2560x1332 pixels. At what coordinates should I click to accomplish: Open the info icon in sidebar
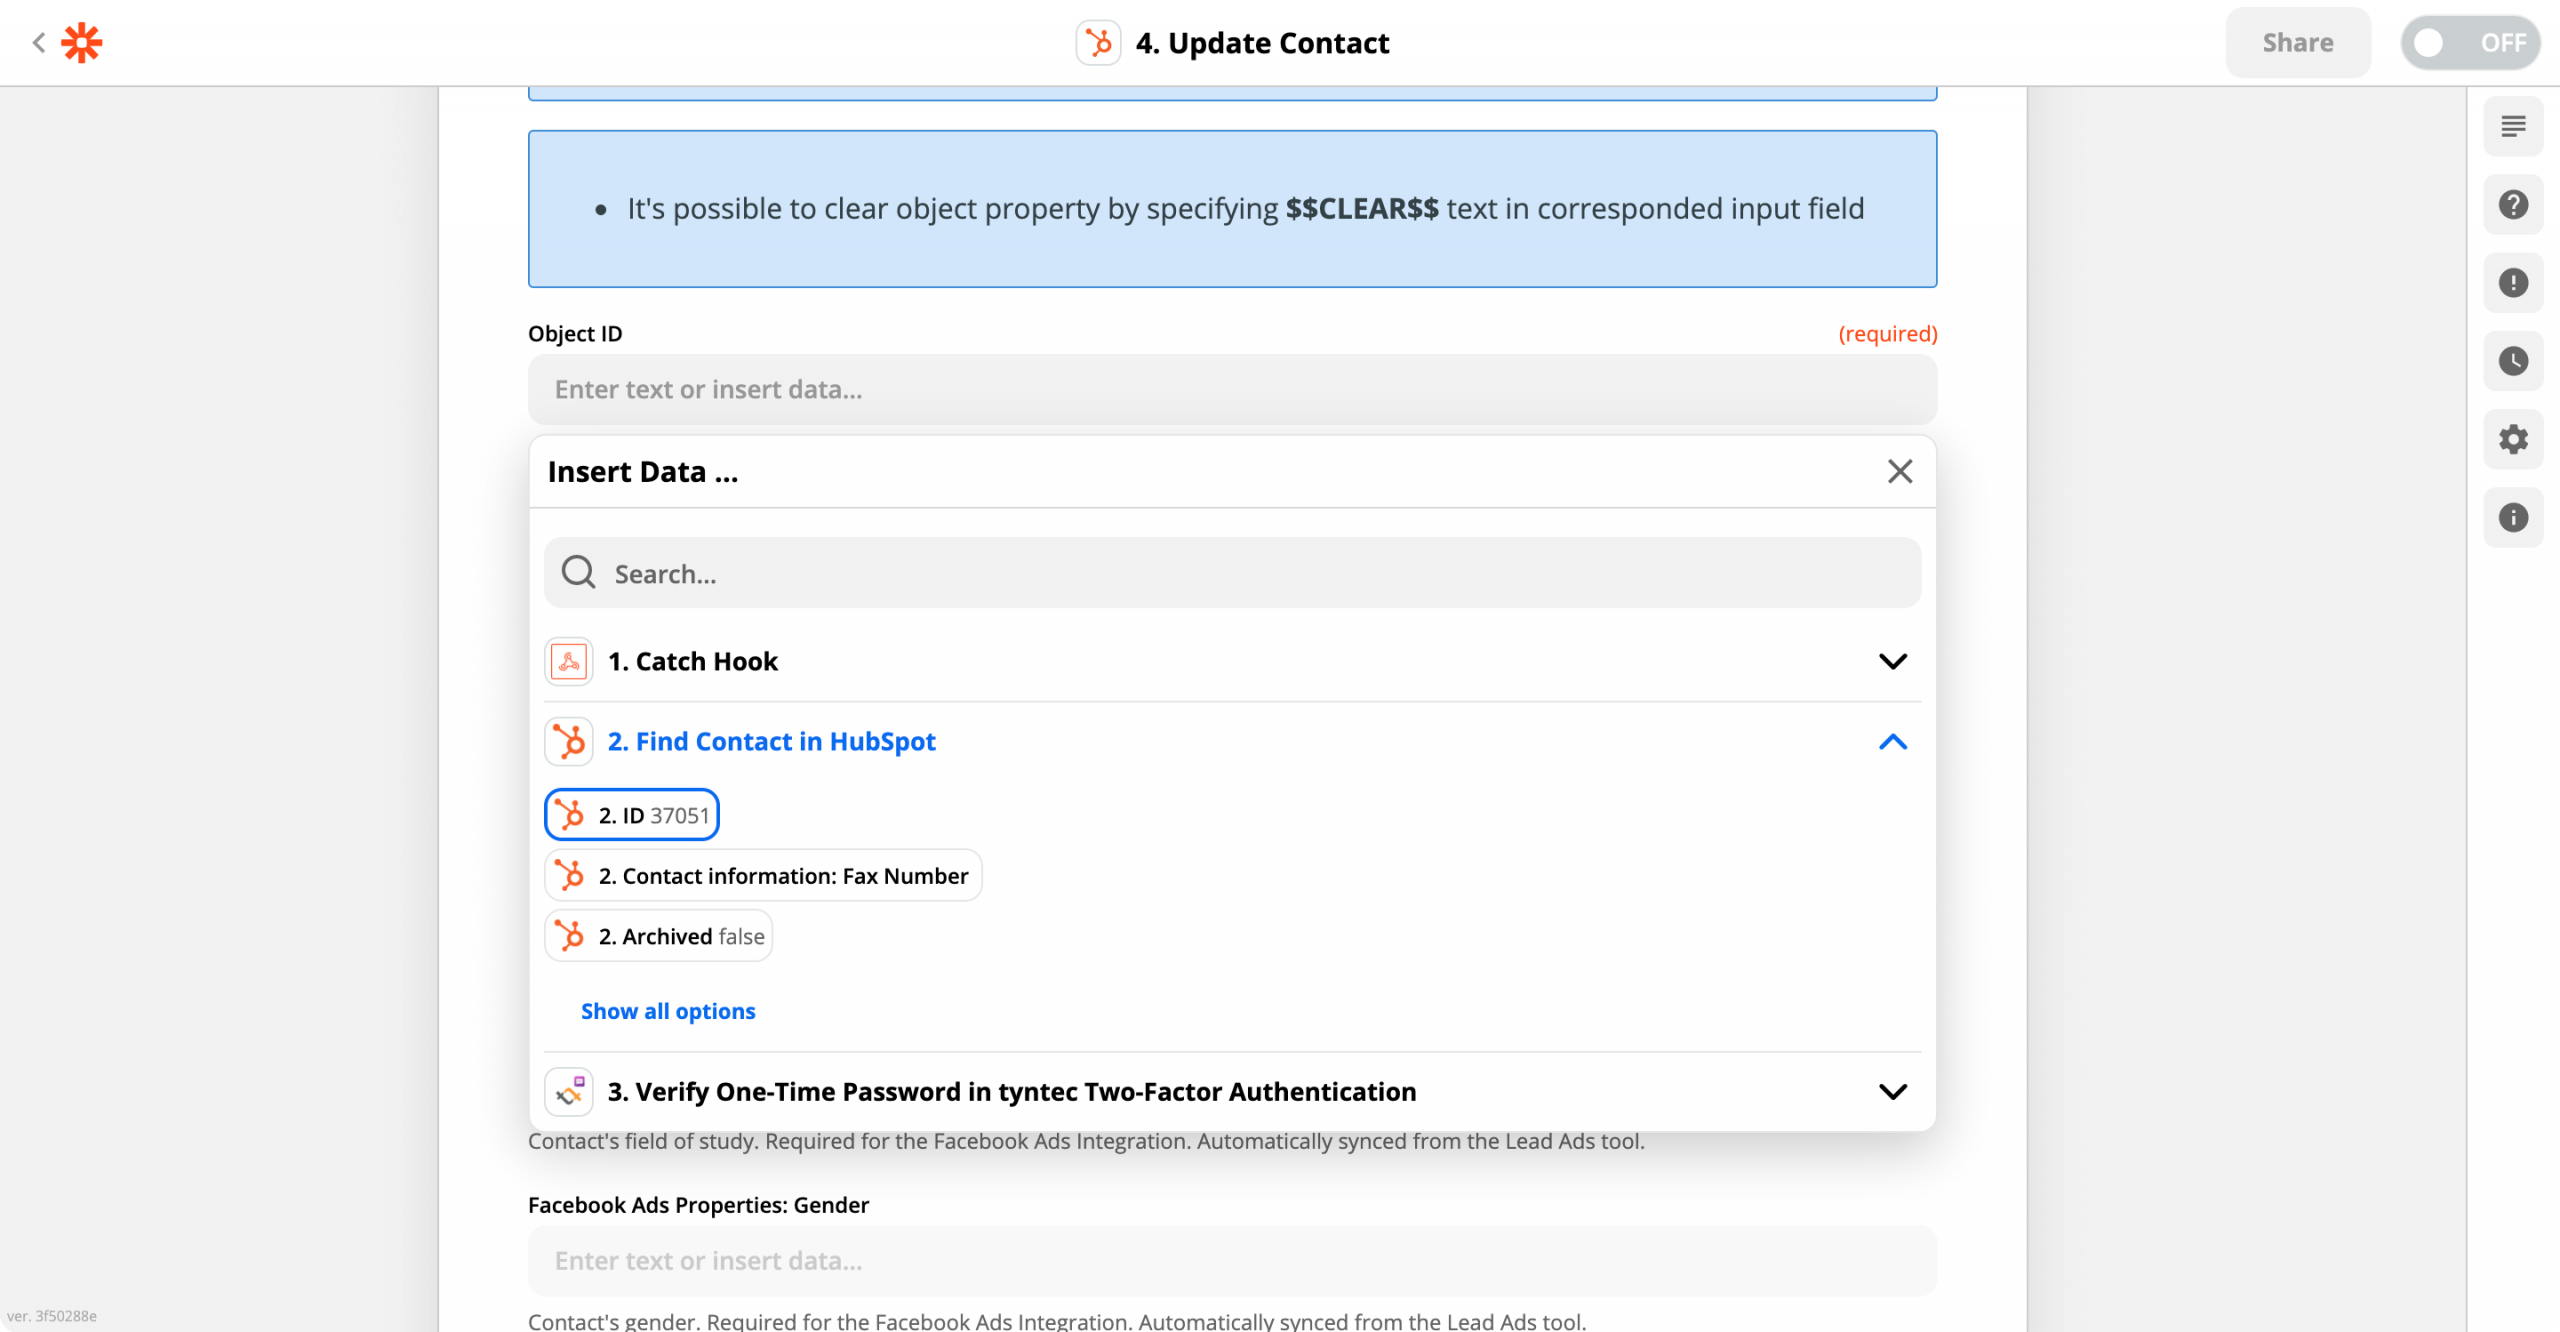(x=2513, y=517)
